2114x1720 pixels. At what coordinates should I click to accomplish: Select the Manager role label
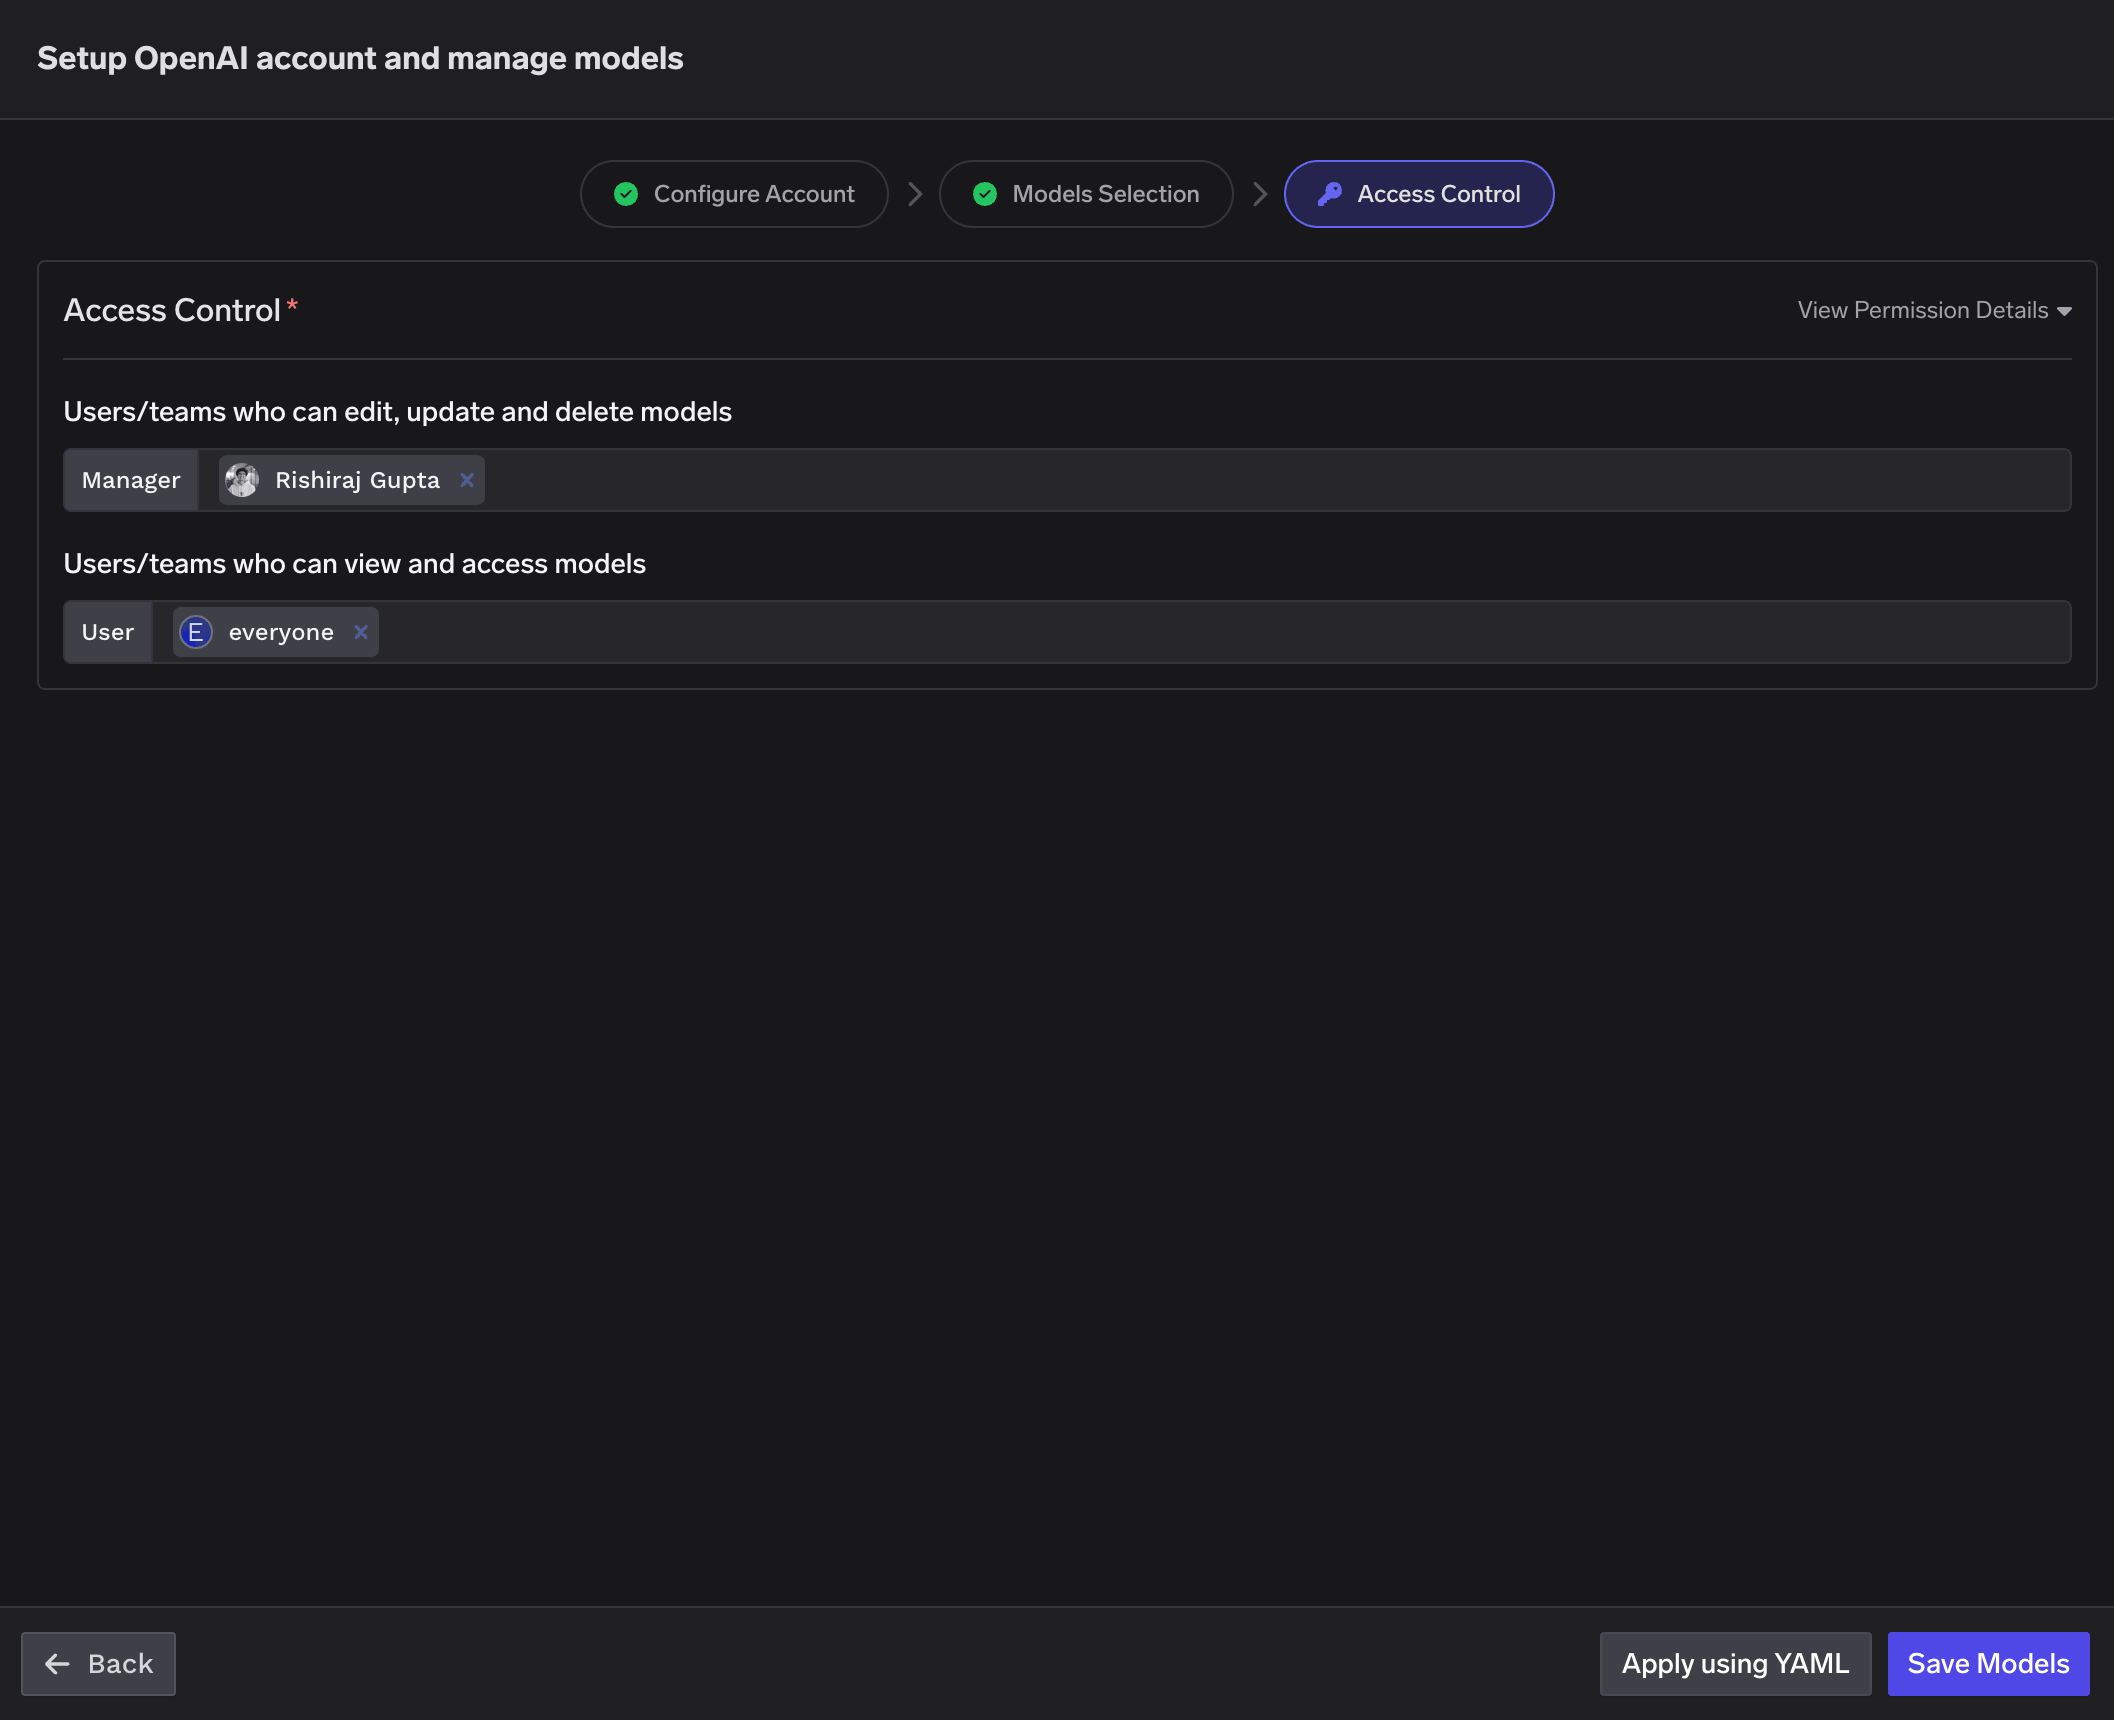[x=130, y=480]
